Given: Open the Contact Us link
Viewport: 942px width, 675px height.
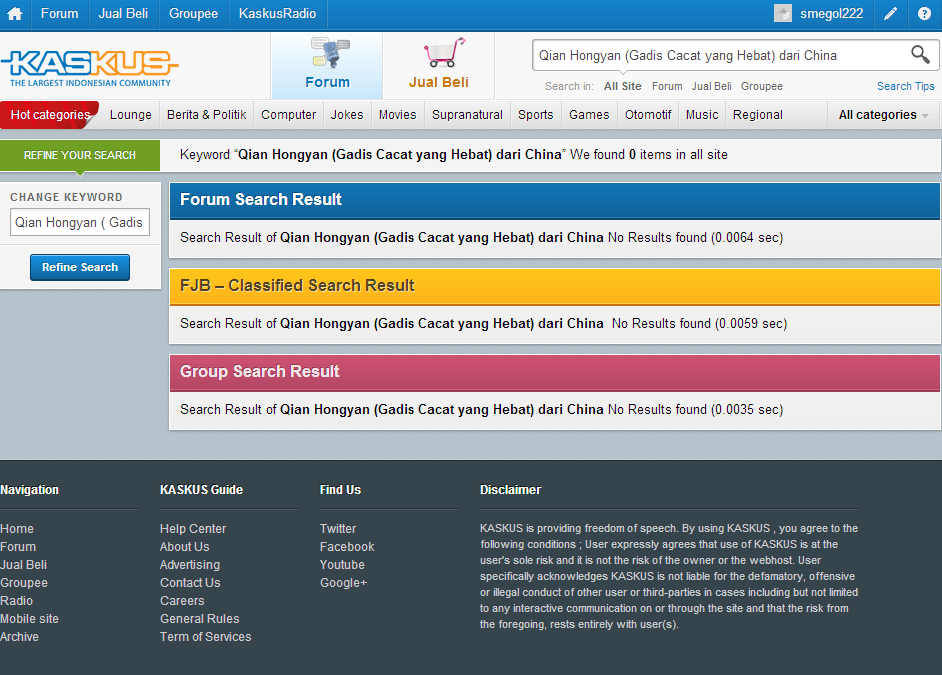Looking at the screenshot, I should (x=190, y=583).
